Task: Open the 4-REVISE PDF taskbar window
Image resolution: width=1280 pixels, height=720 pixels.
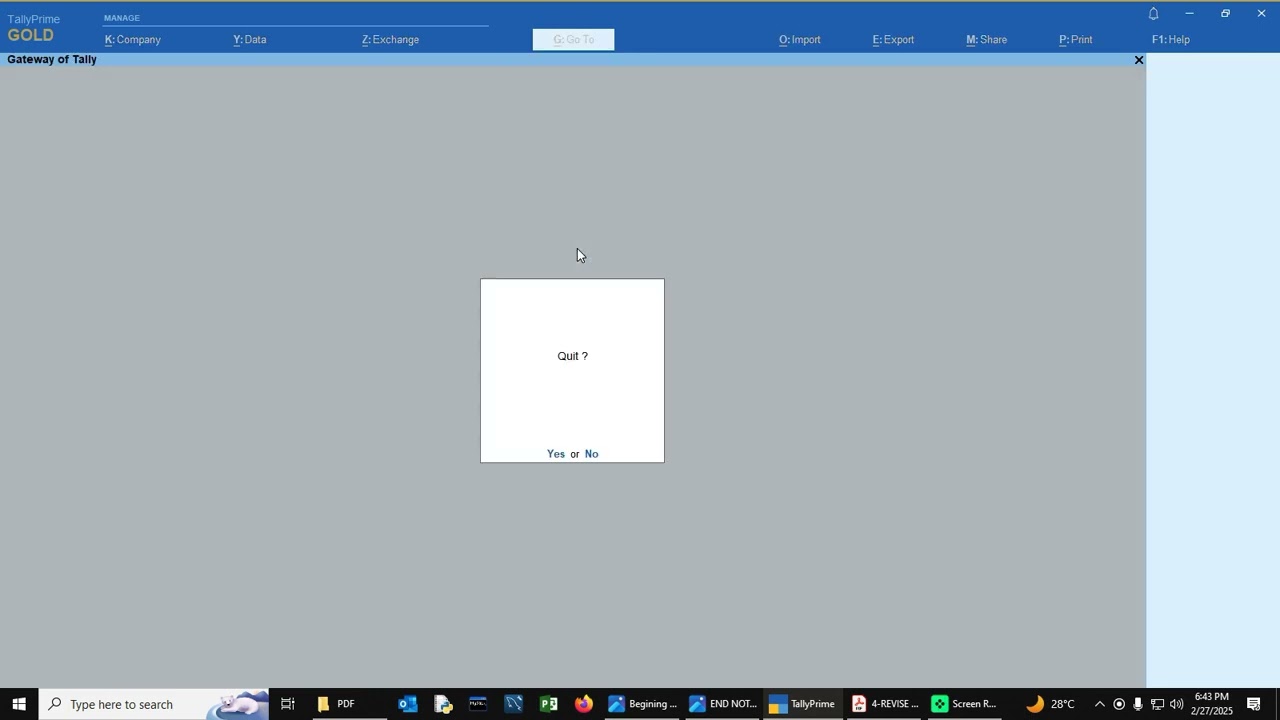Action: pos(885,704)
